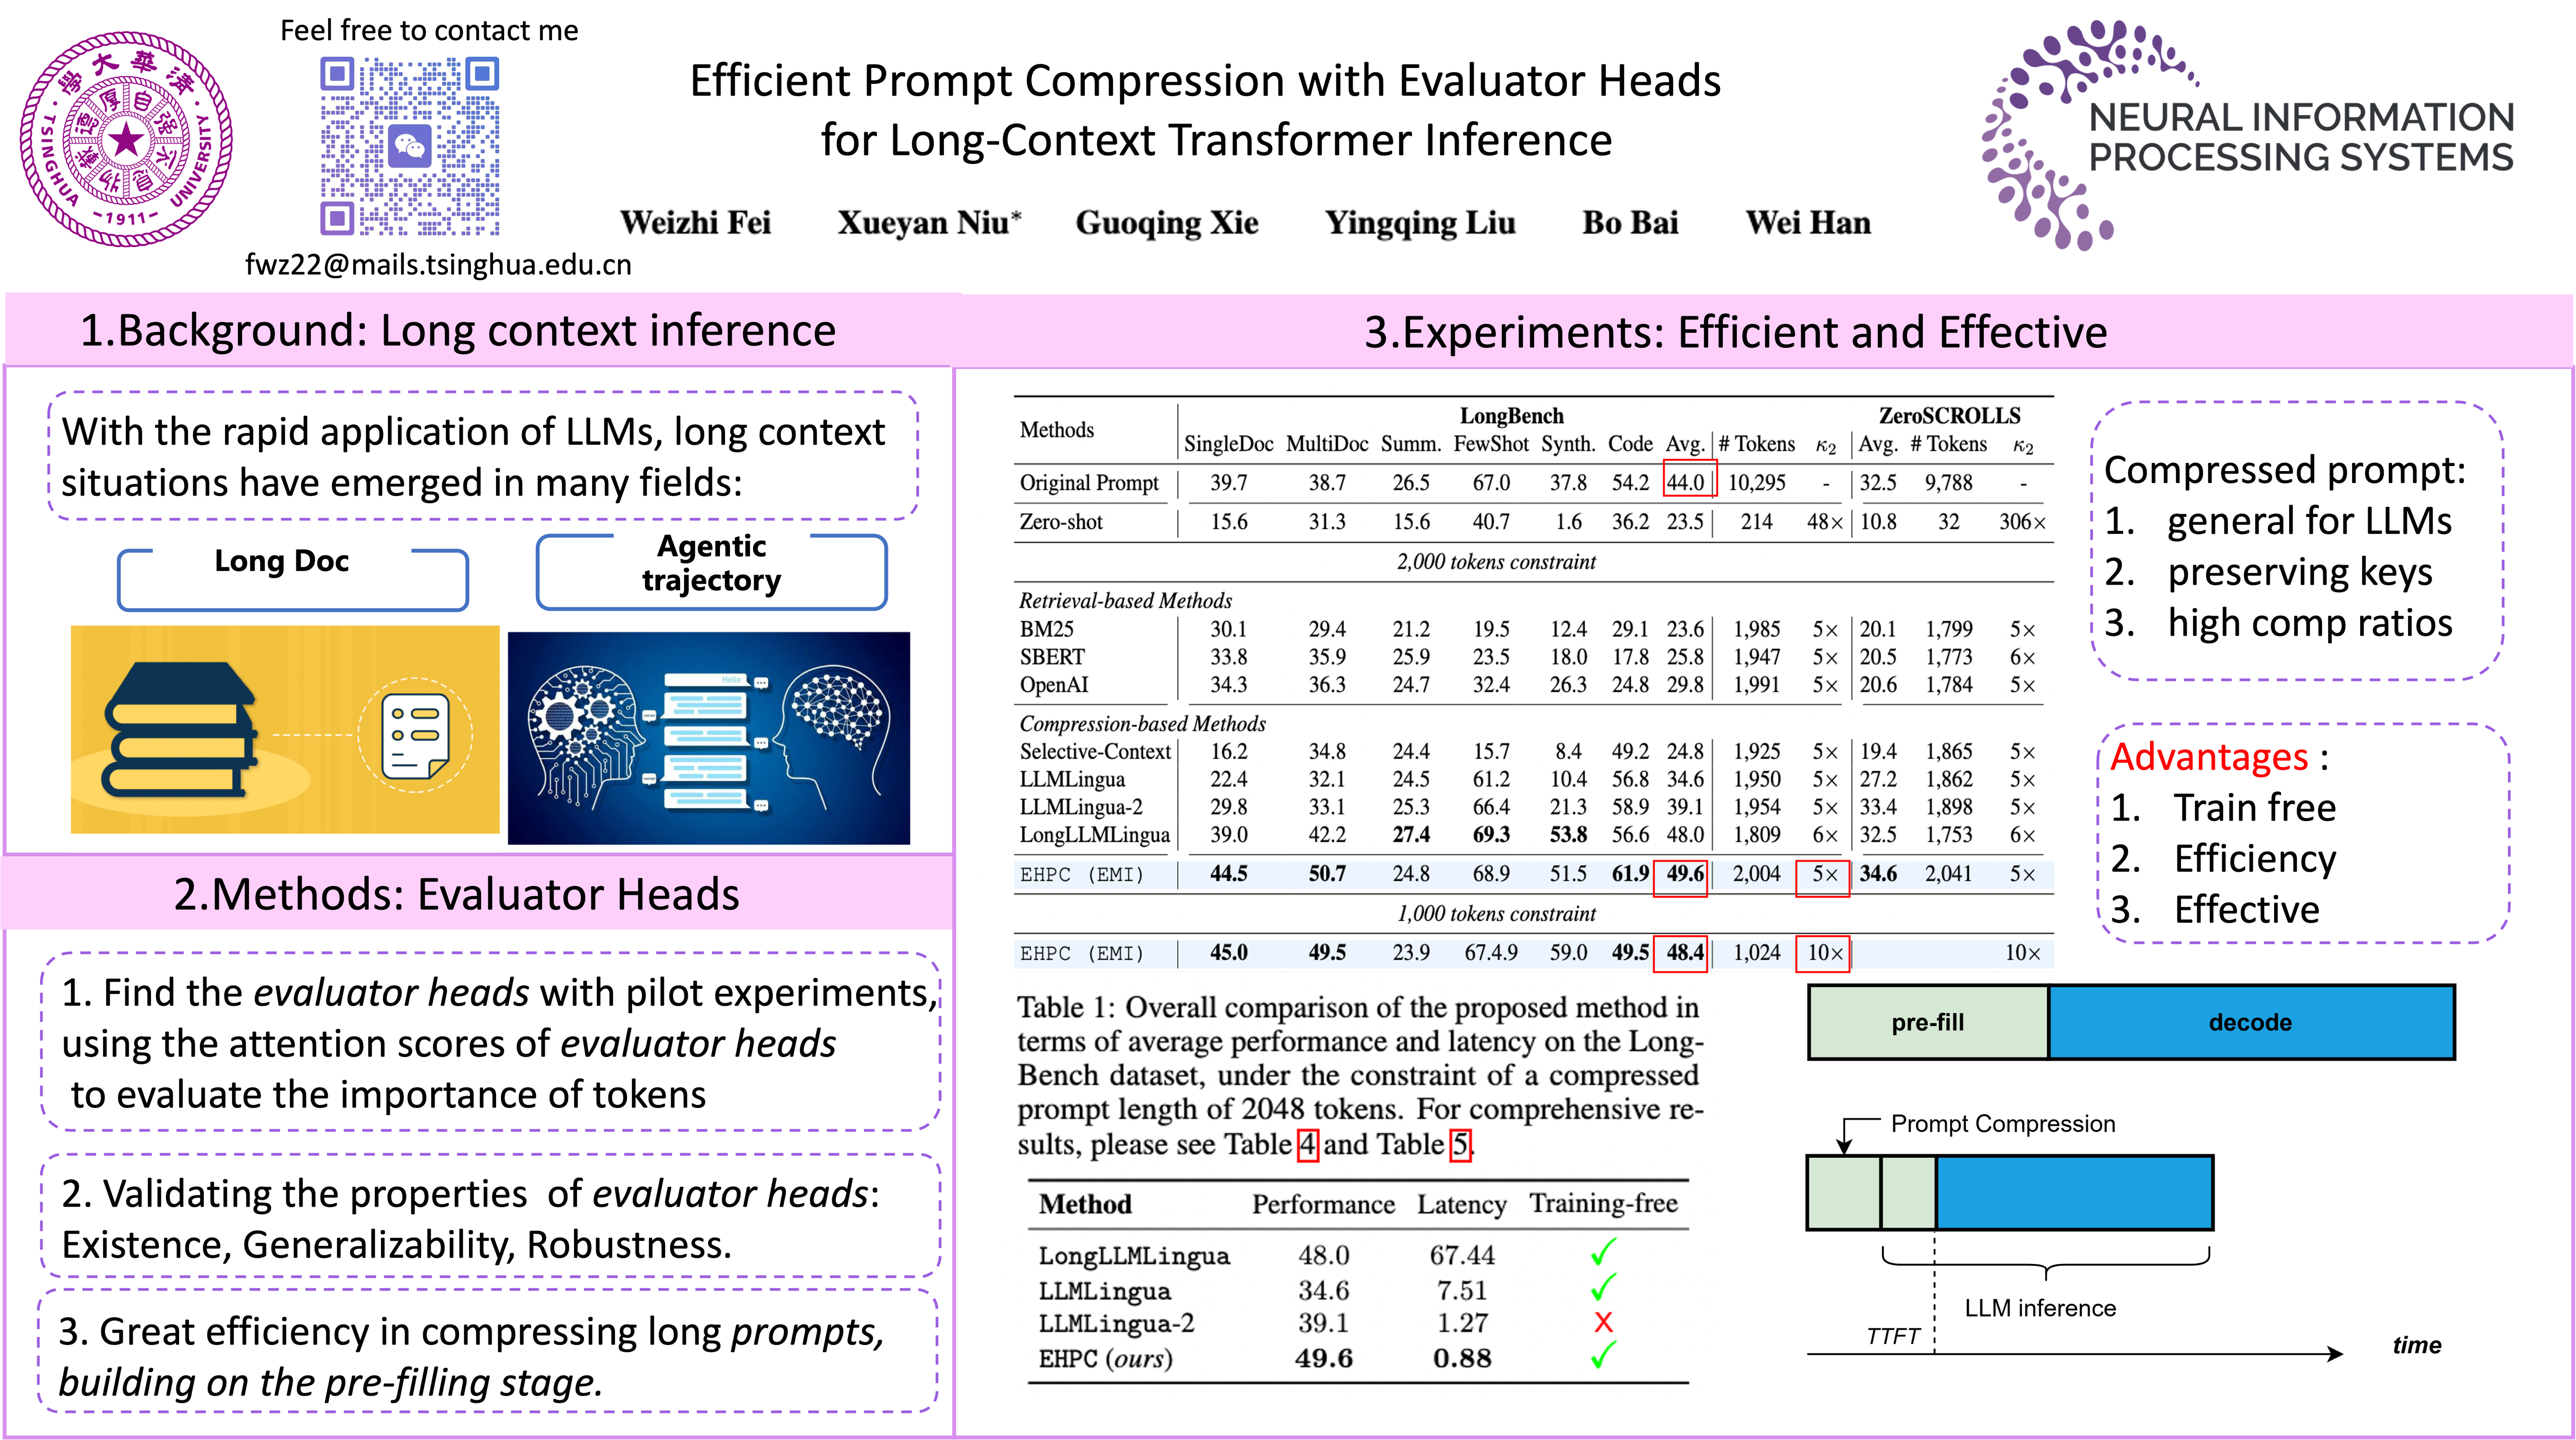Click the green checkmark for EHPC (ours)
Screen dimensions: 2576x1440
[1603, 1356]
